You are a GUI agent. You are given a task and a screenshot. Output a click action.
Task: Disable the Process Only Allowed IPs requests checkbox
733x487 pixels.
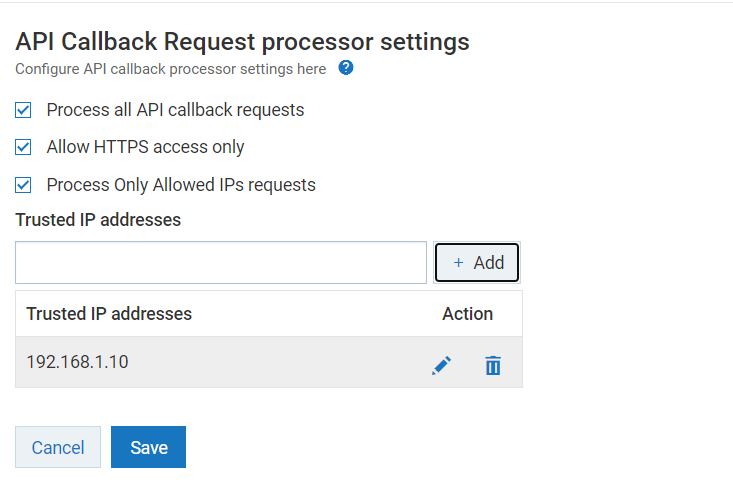click(24, 185)
